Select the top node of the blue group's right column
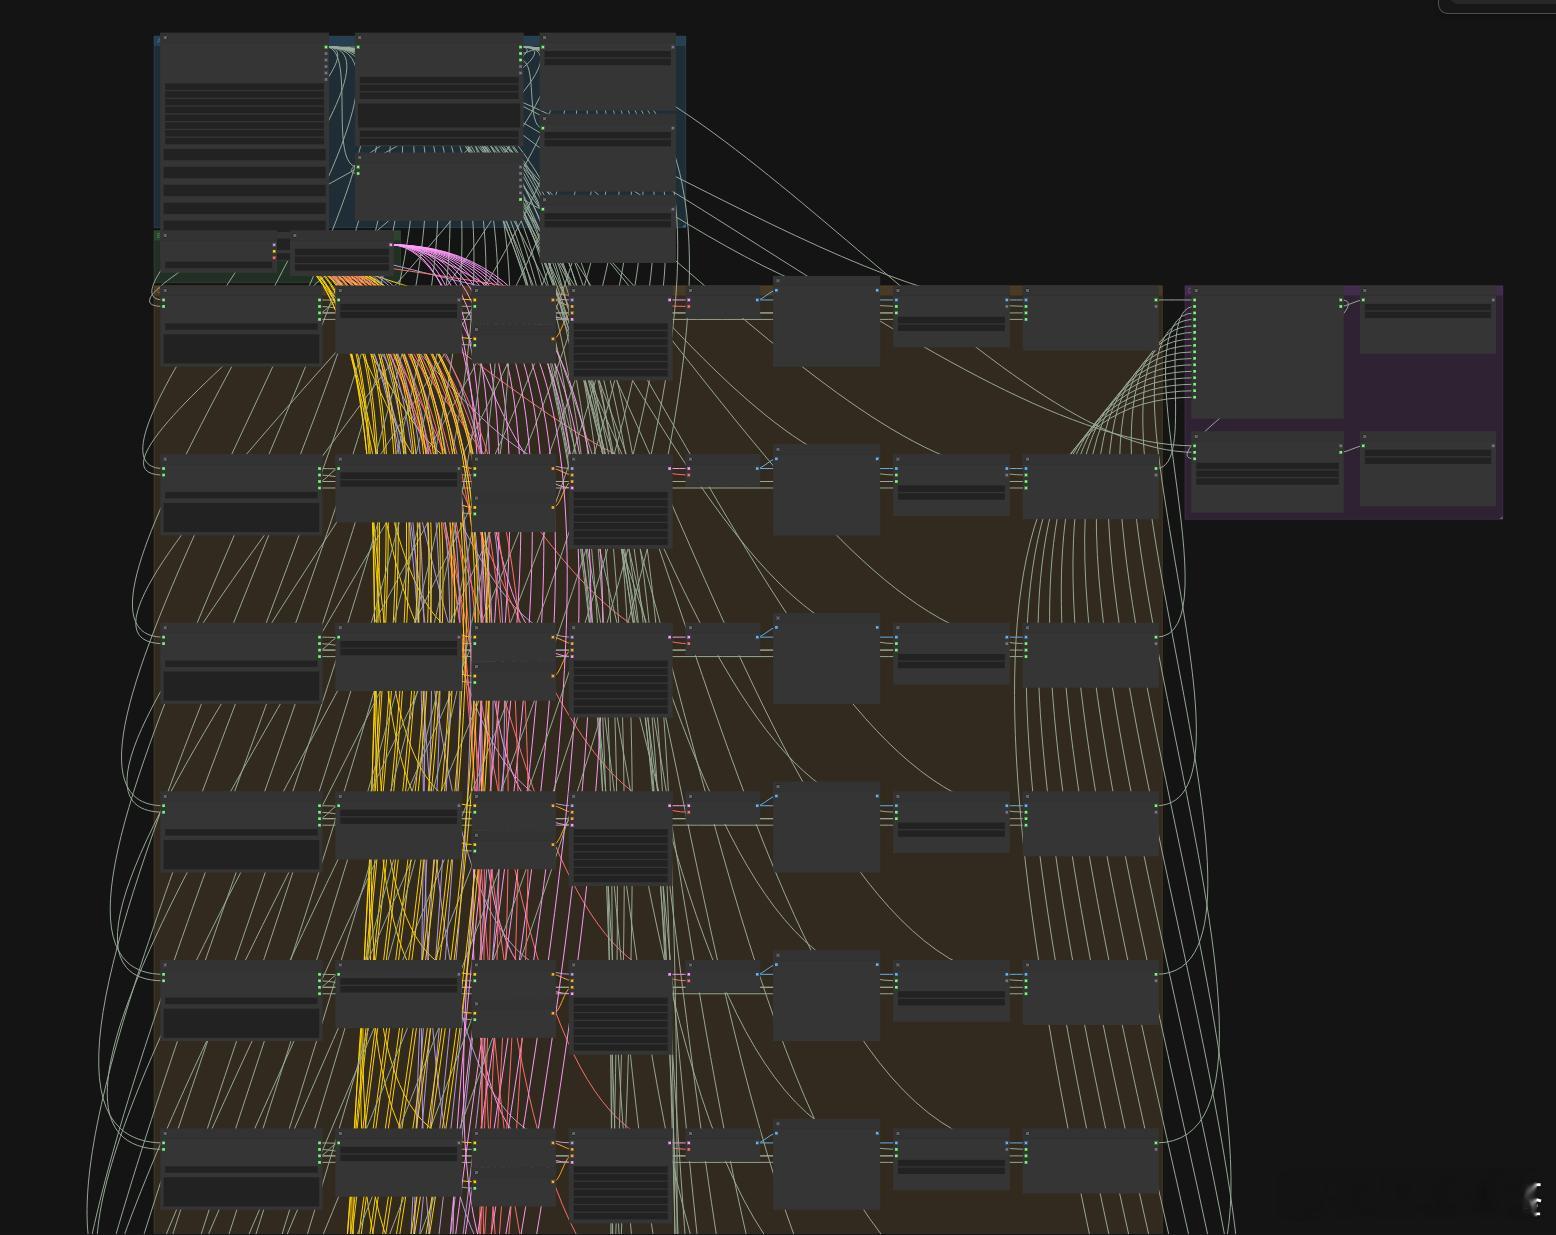Screen dimensions: 1556x1235 coord(608,72)
